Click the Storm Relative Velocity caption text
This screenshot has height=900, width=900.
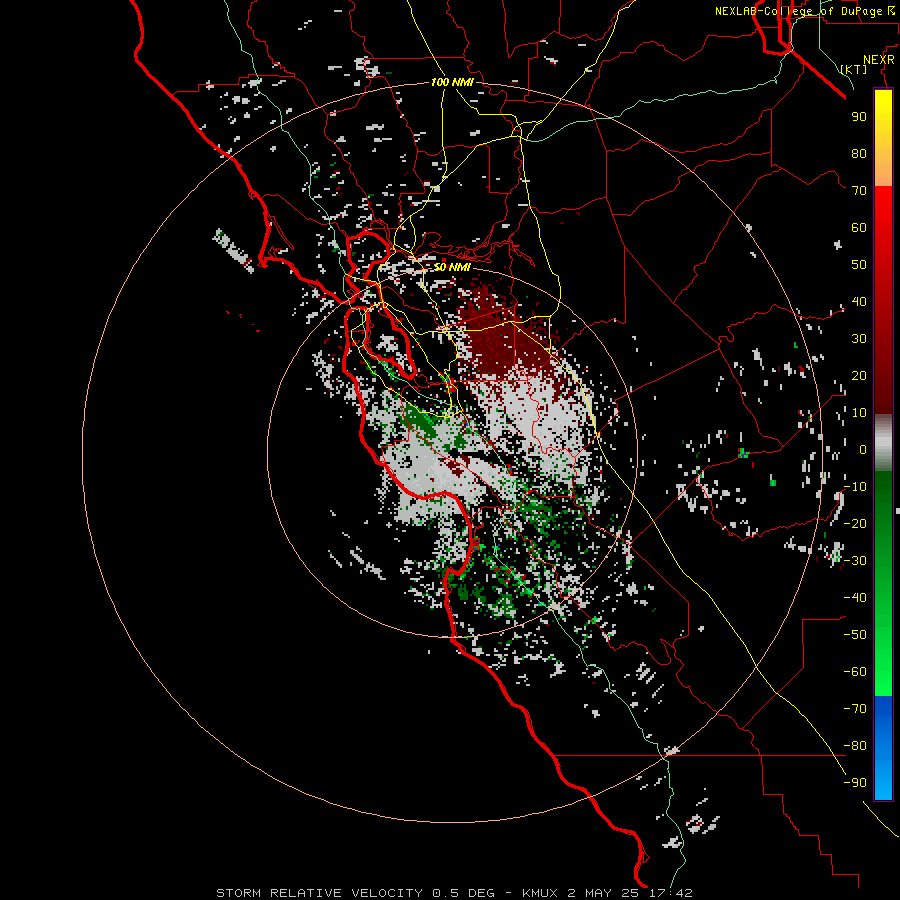(454, 893)
